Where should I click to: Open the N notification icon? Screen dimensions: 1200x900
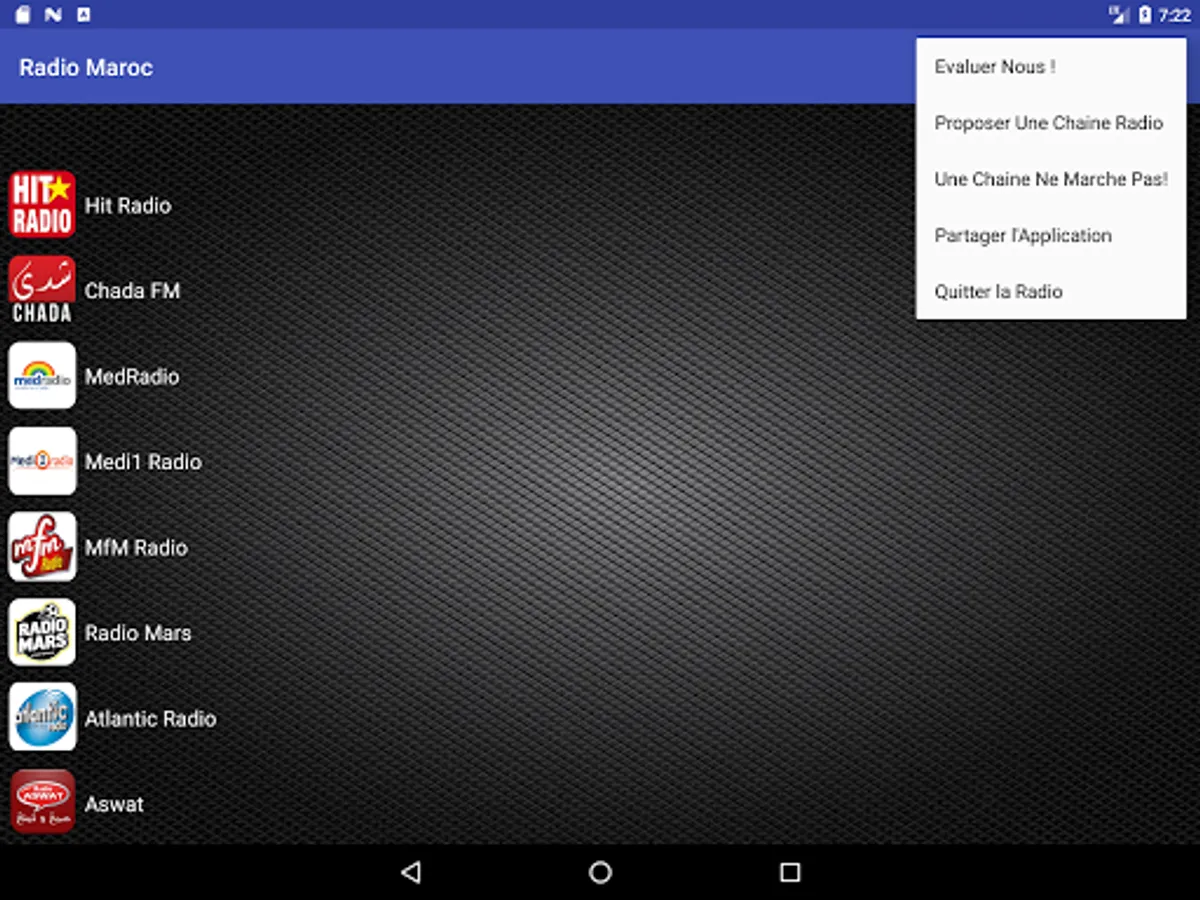point(53,14)
